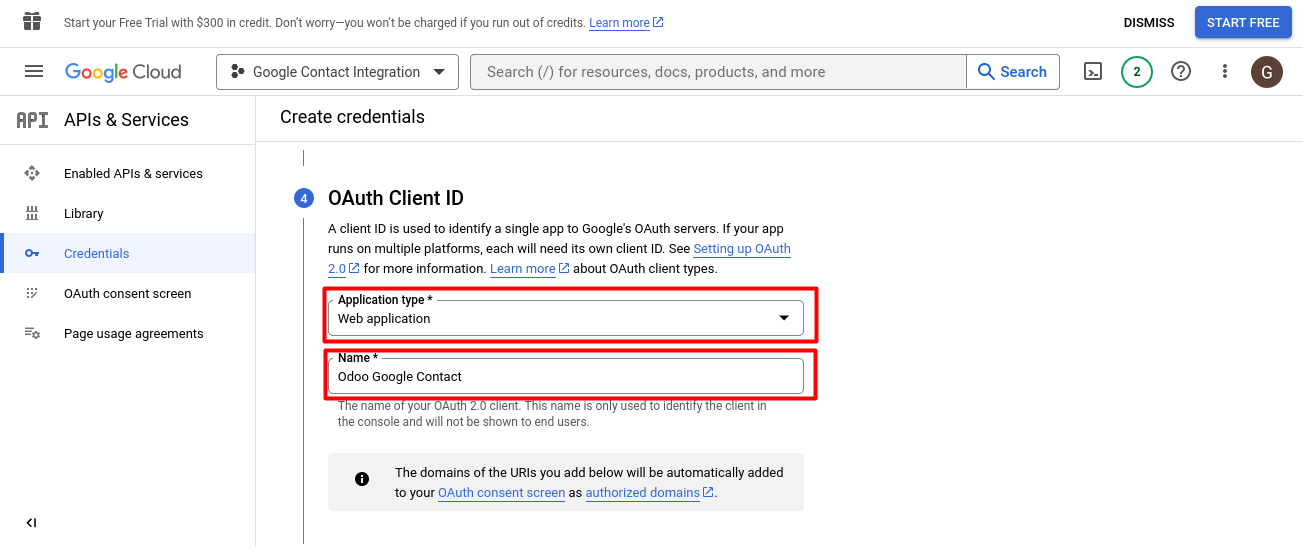Image resolution: width=1303 pixels, height=550 pixels.
Task: Dismiss the free trial banner
Action: point(1149,22)
